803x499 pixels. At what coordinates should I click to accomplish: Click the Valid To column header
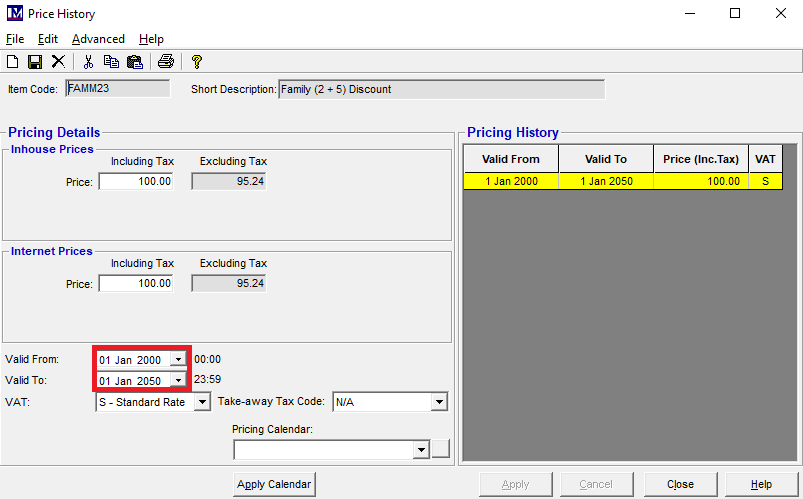coord(606,159)
